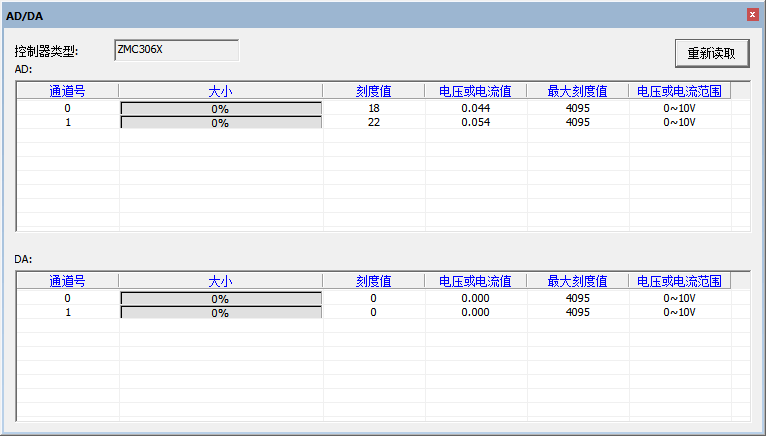
Task: Click the AD/DA title bar text
Action: [x=24, y=16]
